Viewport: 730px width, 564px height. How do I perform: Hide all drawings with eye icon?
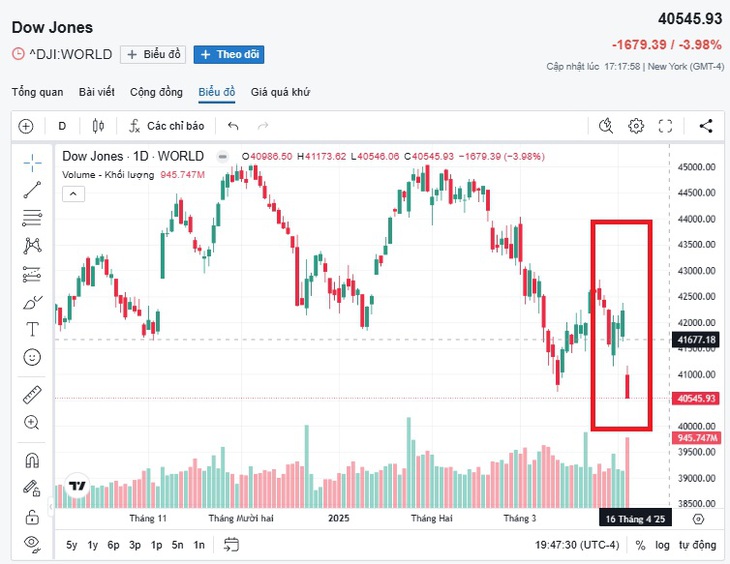32,544
